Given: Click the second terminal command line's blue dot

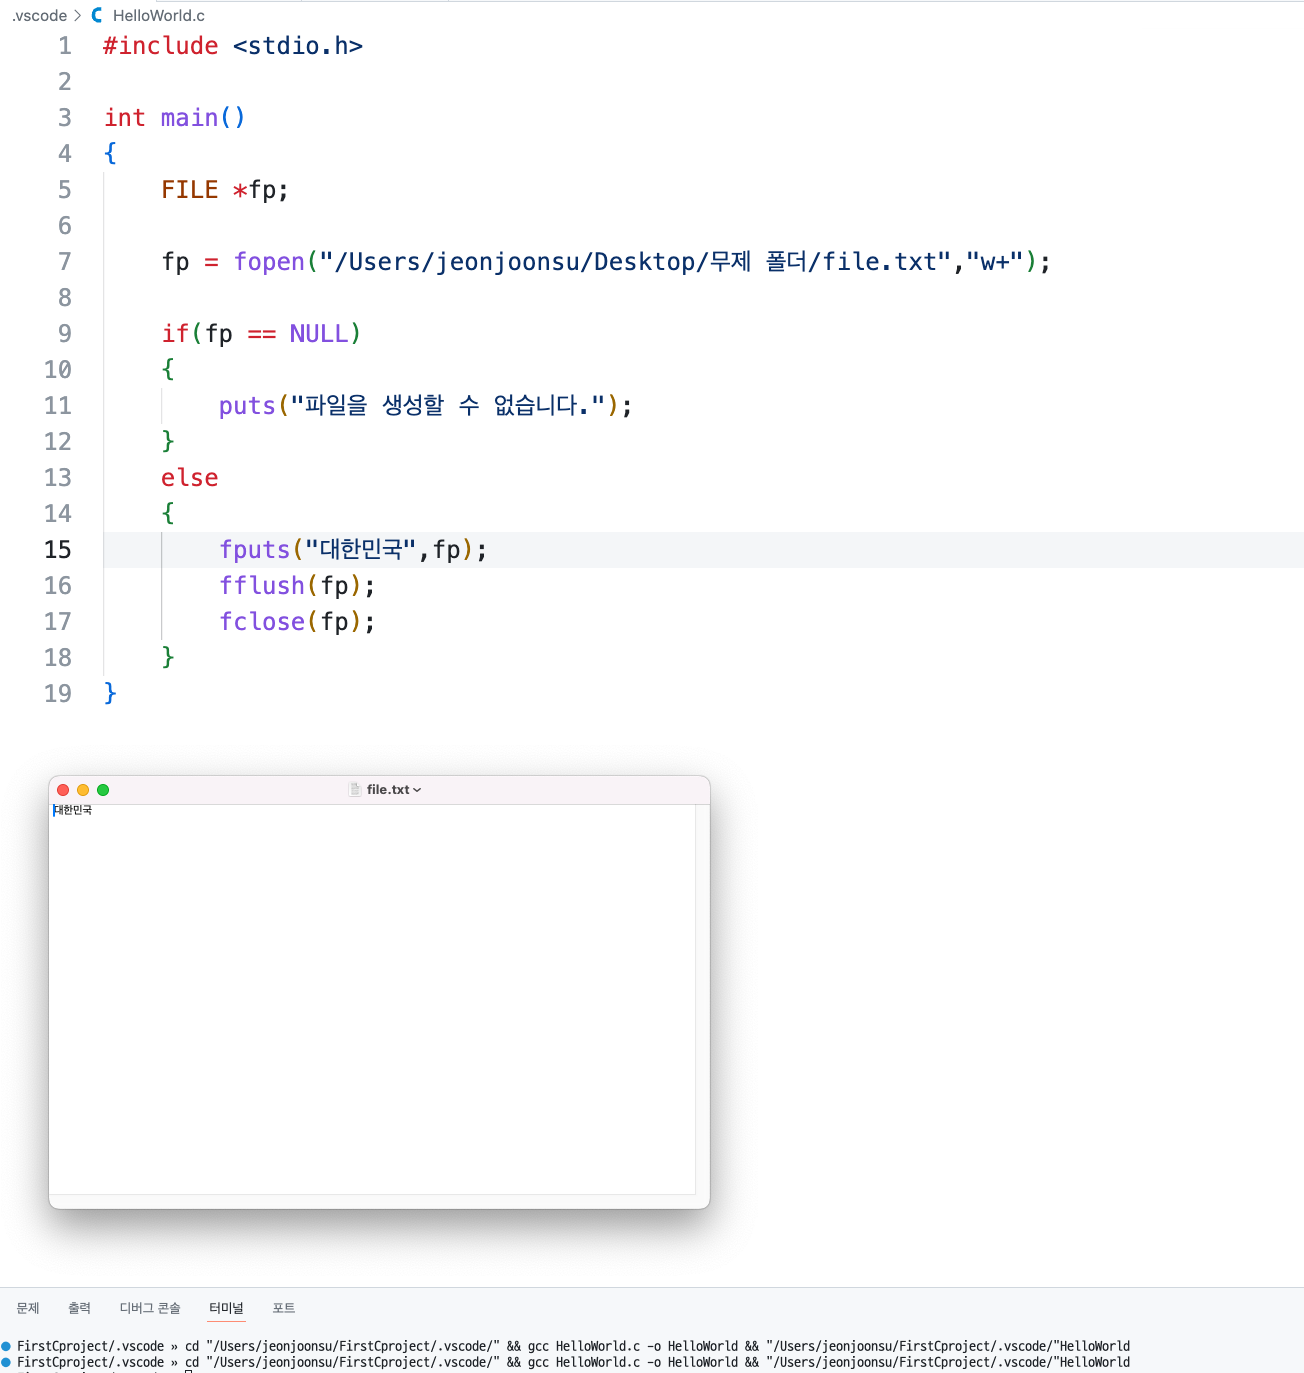Looking at the screenshot, I should pos(6,1362).
